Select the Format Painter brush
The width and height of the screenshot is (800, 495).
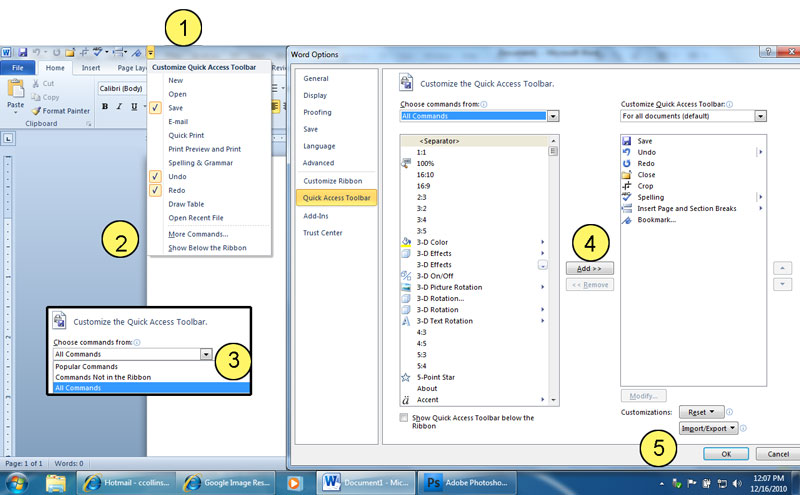click(60, 111)
